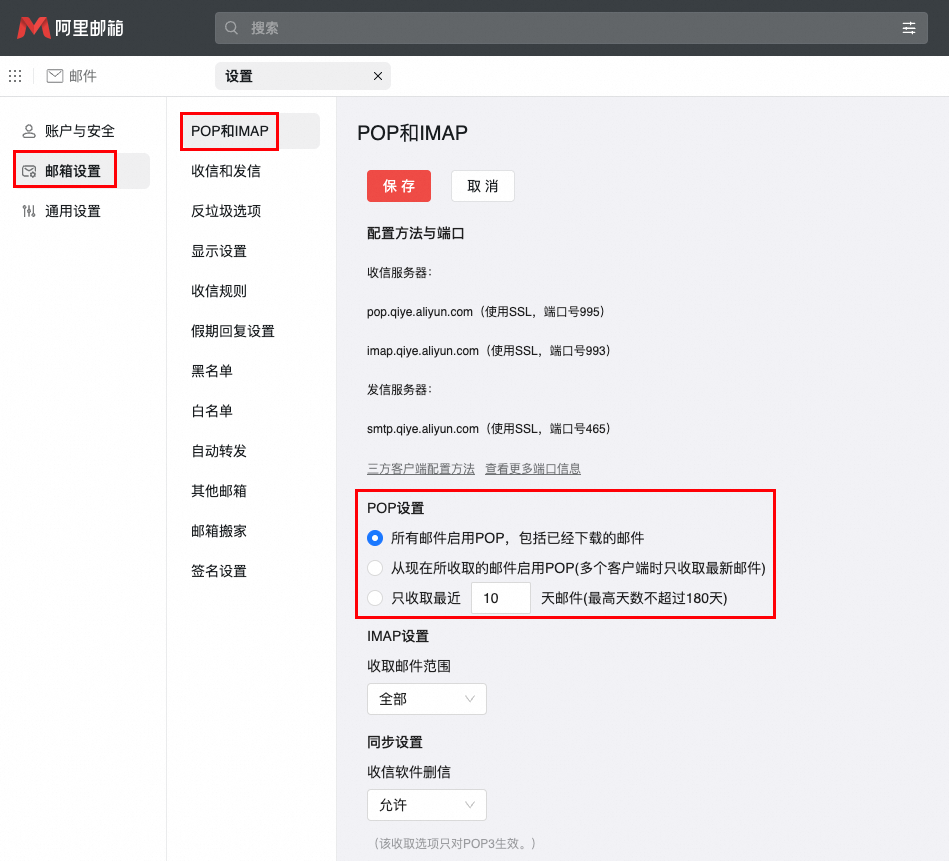Open the advanced search filter icon

tap(909, 27)
